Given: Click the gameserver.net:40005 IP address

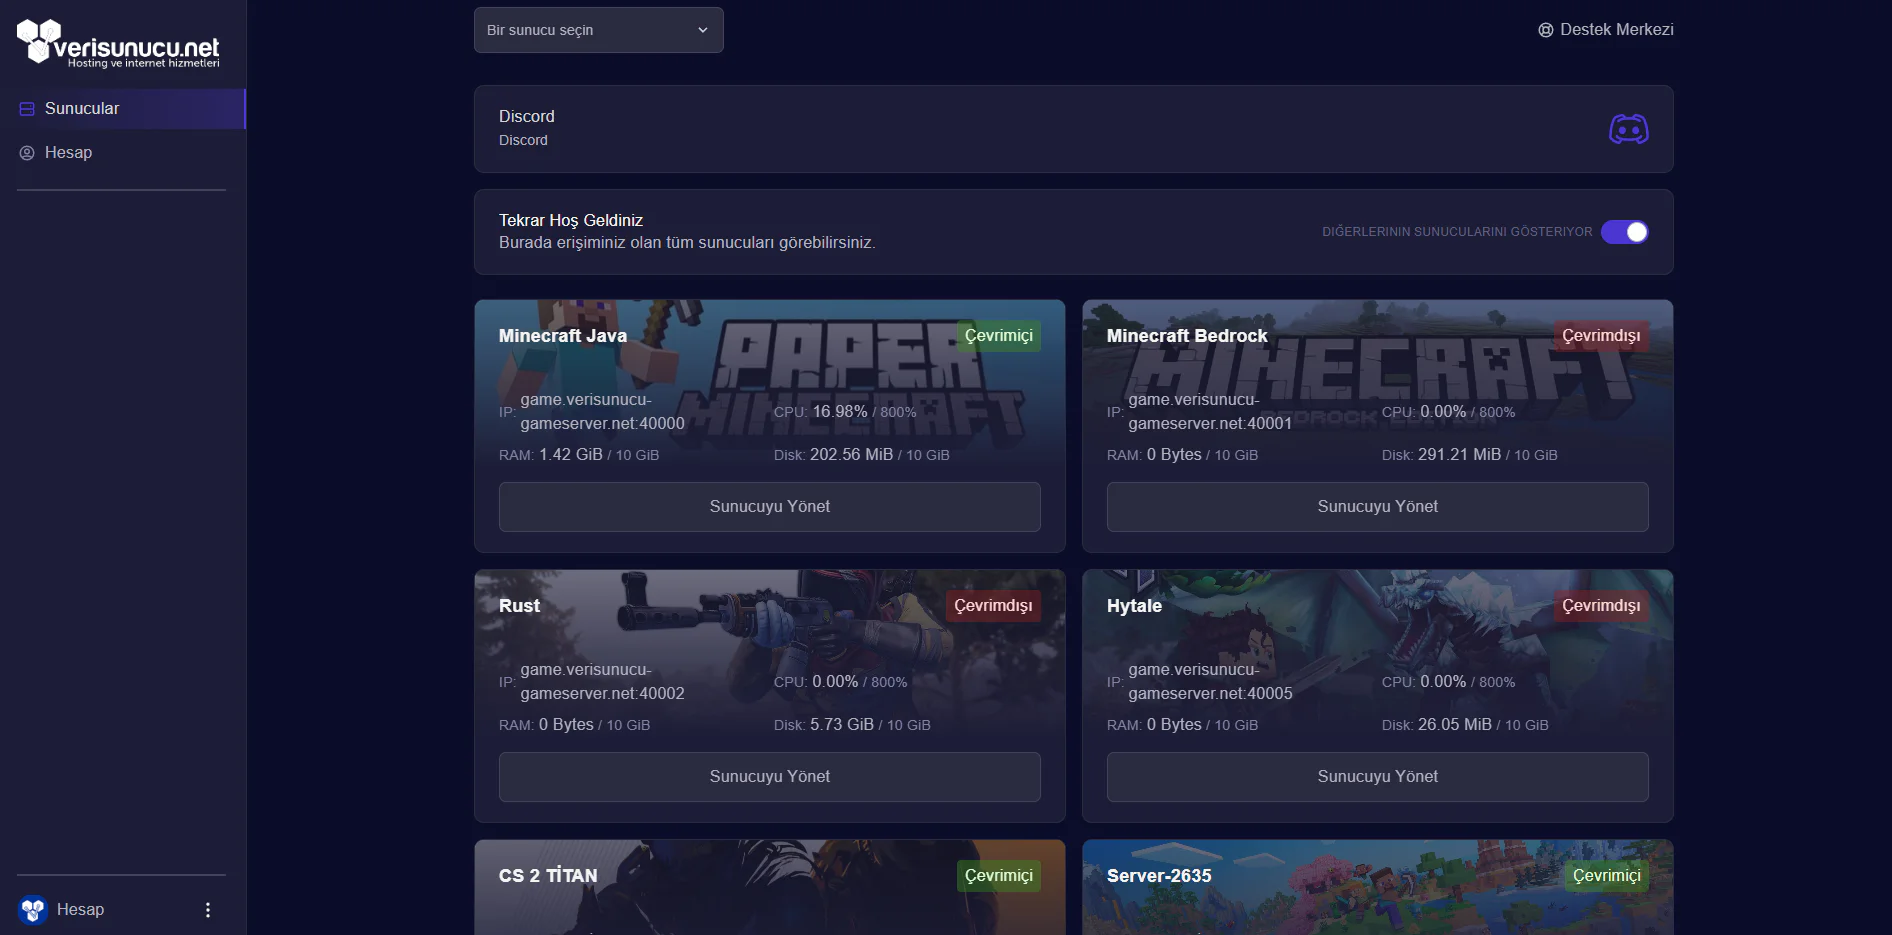Looking at the screenshot, I should [x=1210, y=682].
